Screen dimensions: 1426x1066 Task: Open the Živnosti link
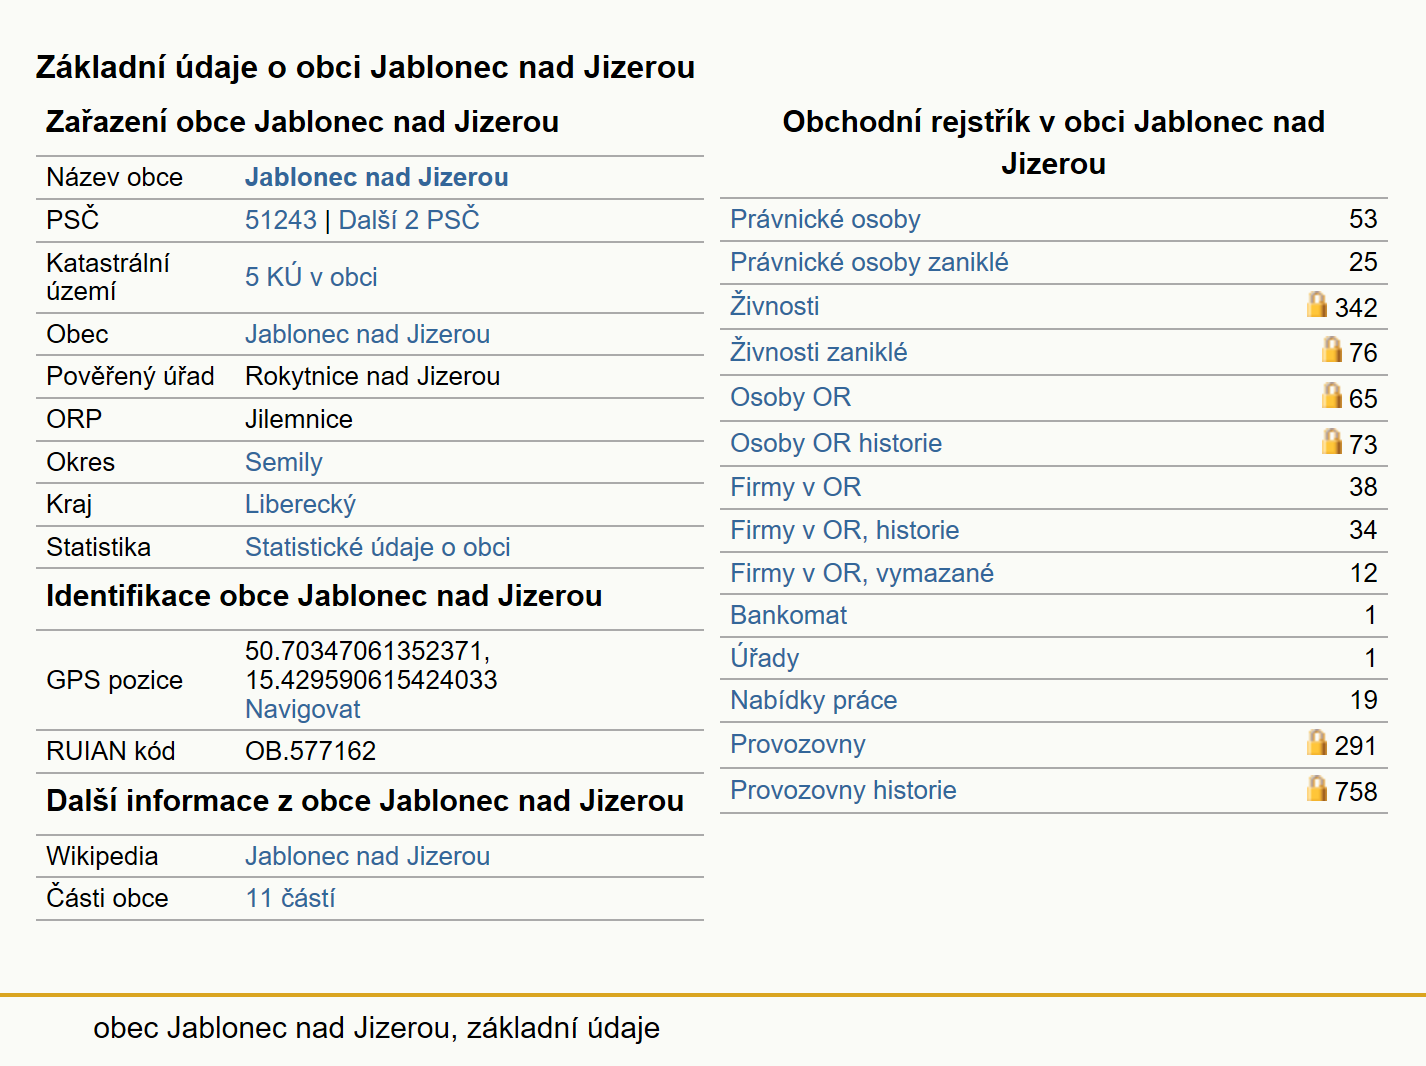click(775, 306)
